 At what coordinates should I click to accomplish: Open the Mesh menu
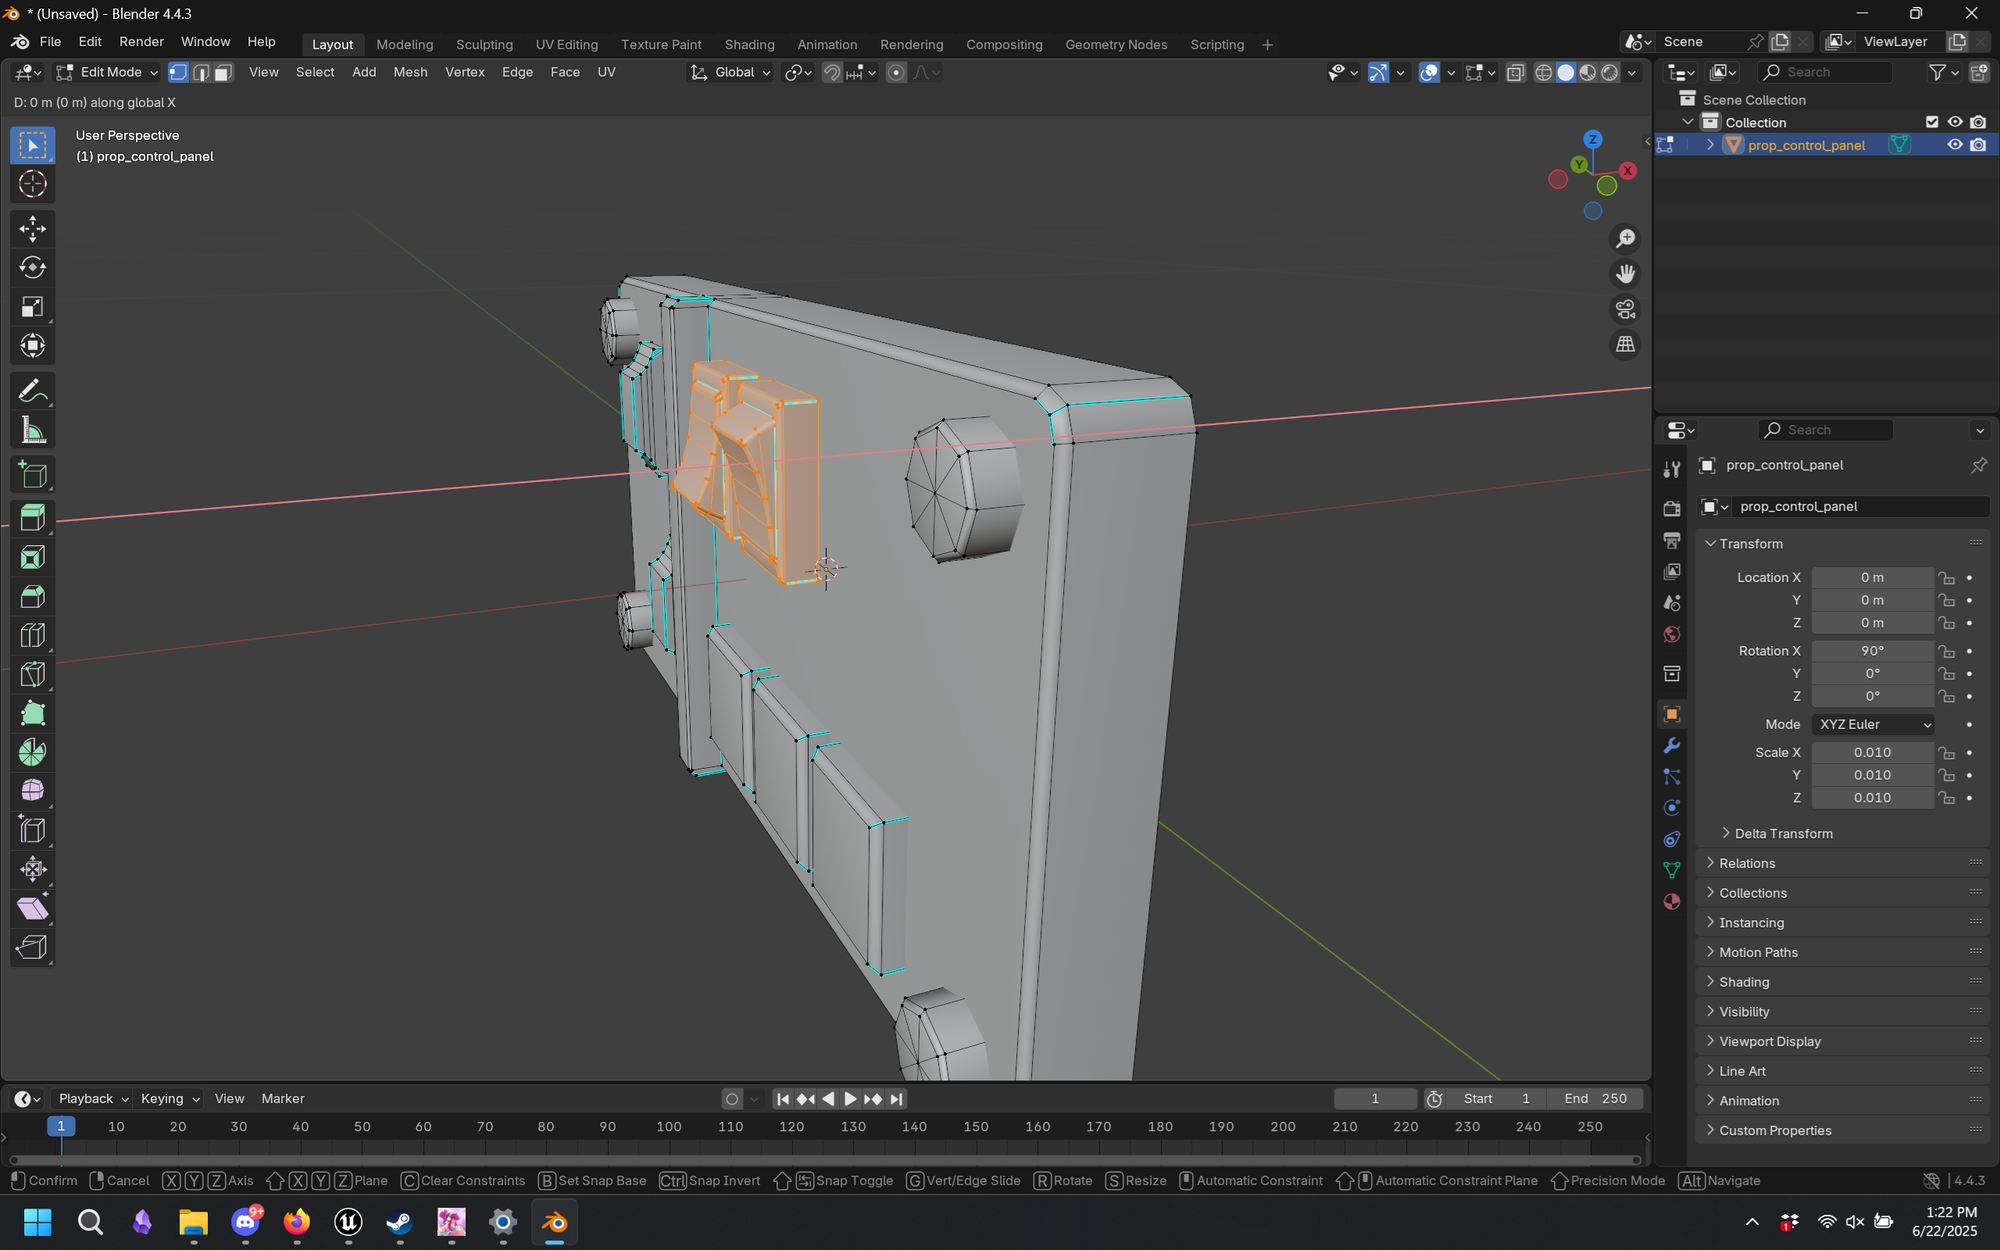410,72
